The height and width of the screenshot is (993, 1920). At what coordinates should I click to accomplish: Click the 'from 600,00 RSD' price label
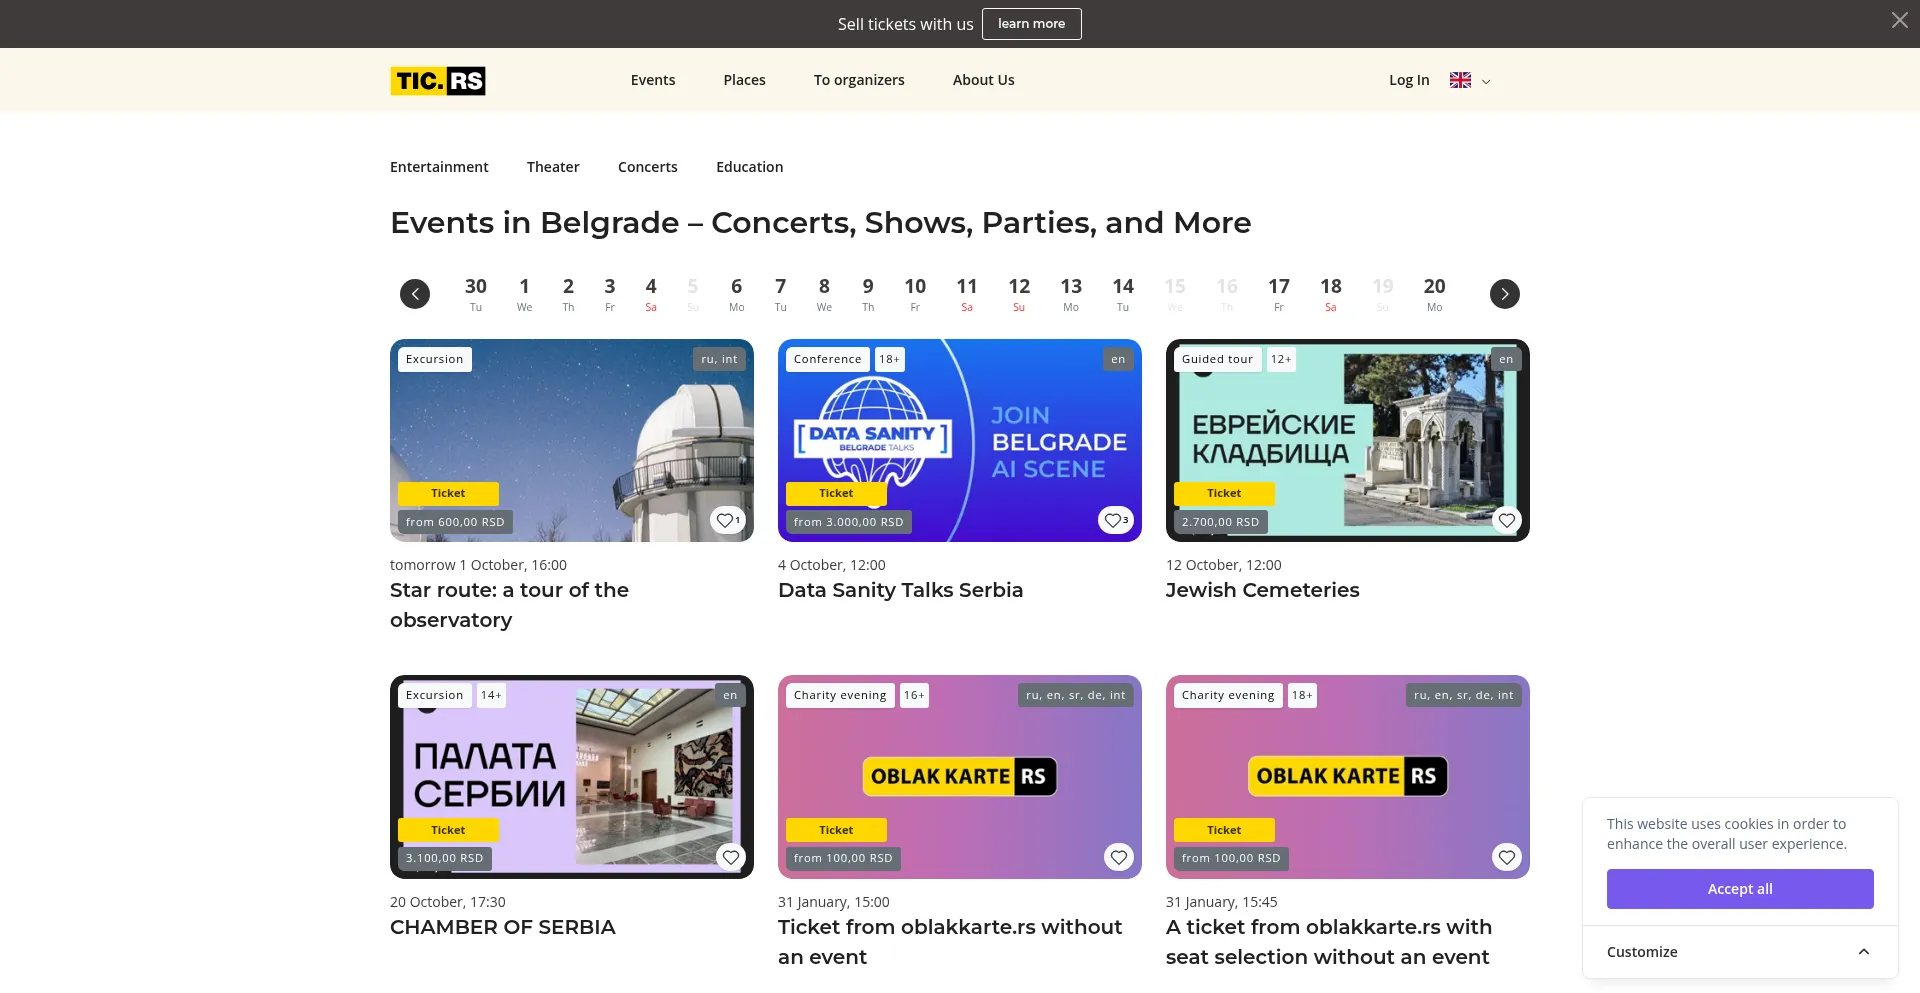click(x=455, y=522)
